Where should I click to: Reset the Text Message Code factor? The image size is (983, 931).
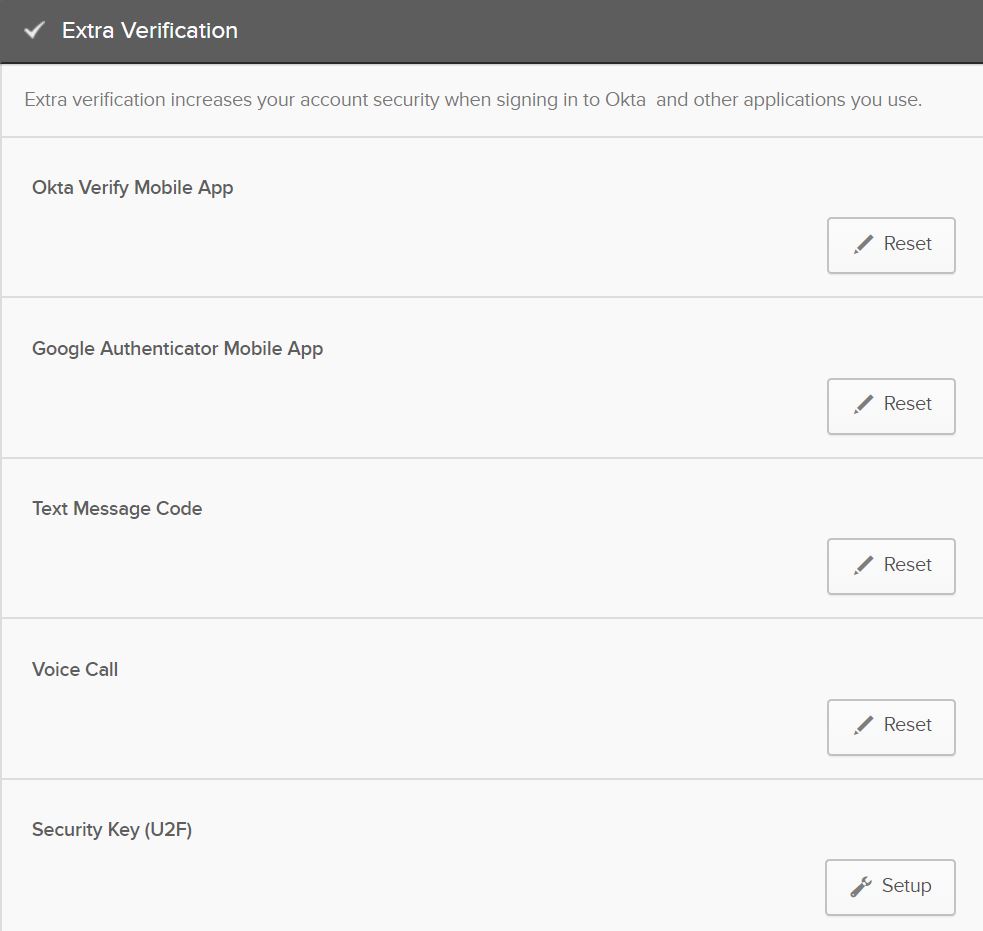pyautogui.click(x=891, y=566)
